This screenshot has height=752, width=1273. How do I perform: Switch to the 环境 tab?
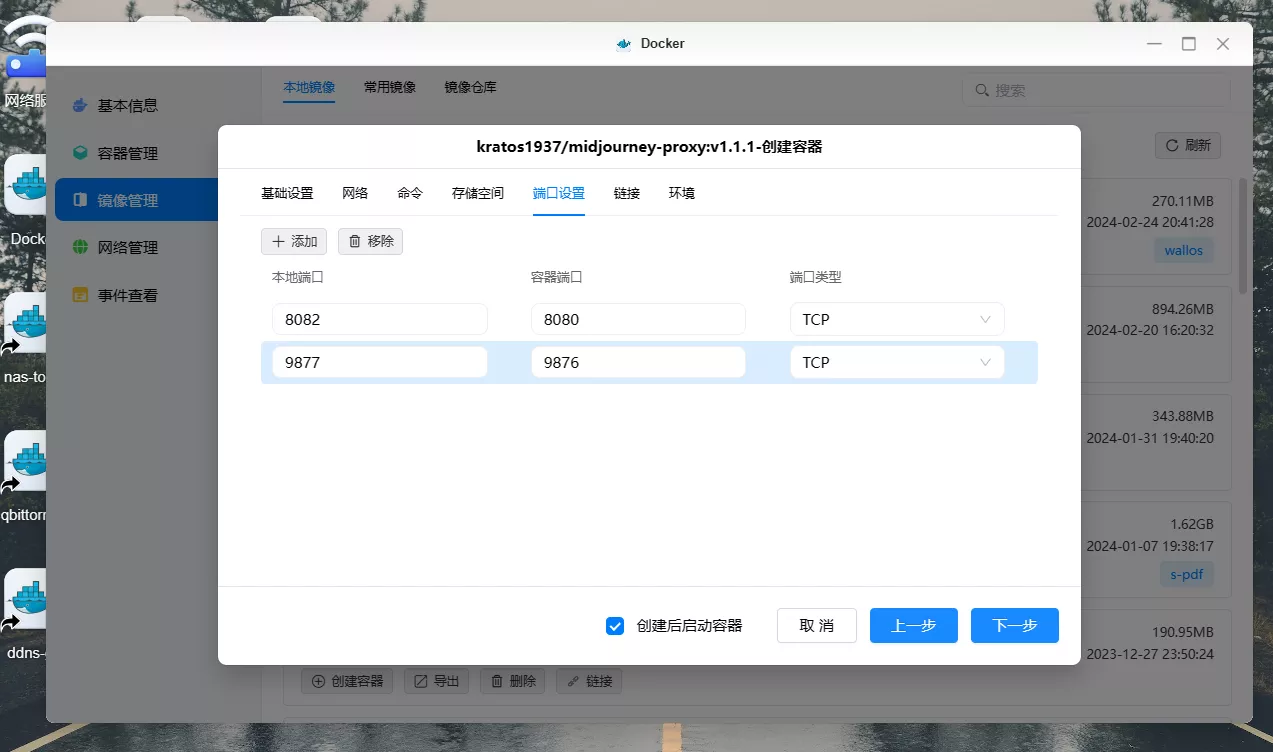pos(682,193)
